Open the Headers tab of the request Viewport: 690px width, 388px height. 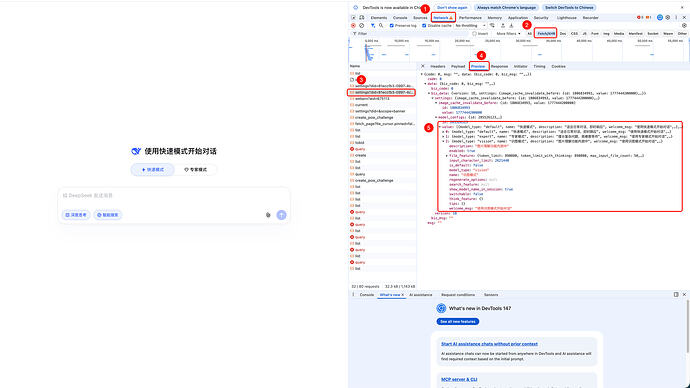click(438, 66)
